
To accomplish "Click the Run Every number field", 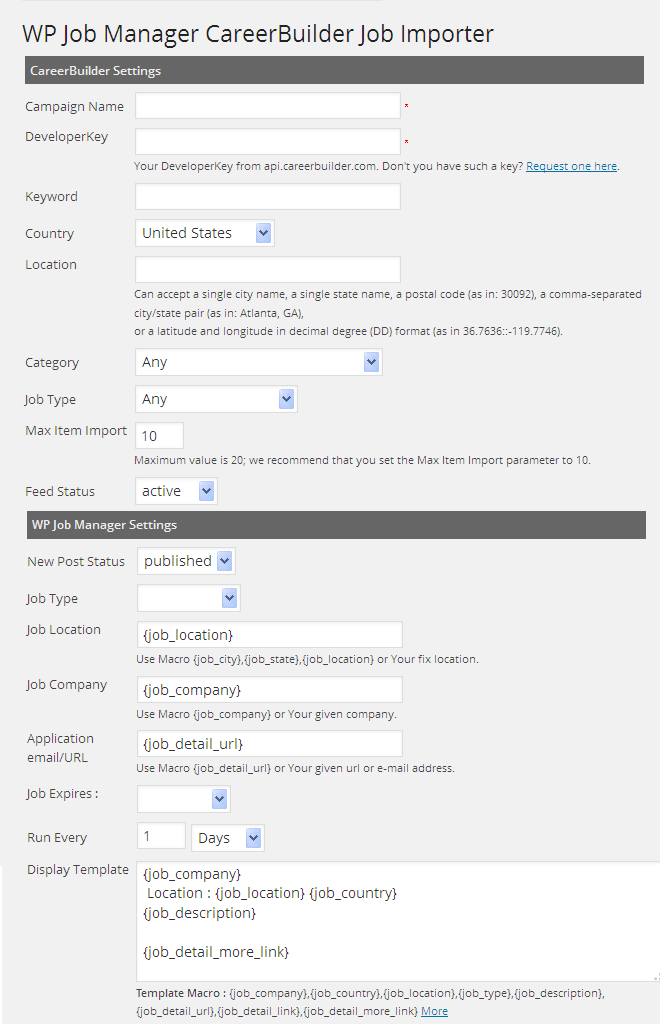I will pyautogui.click(x=161, y=836).
